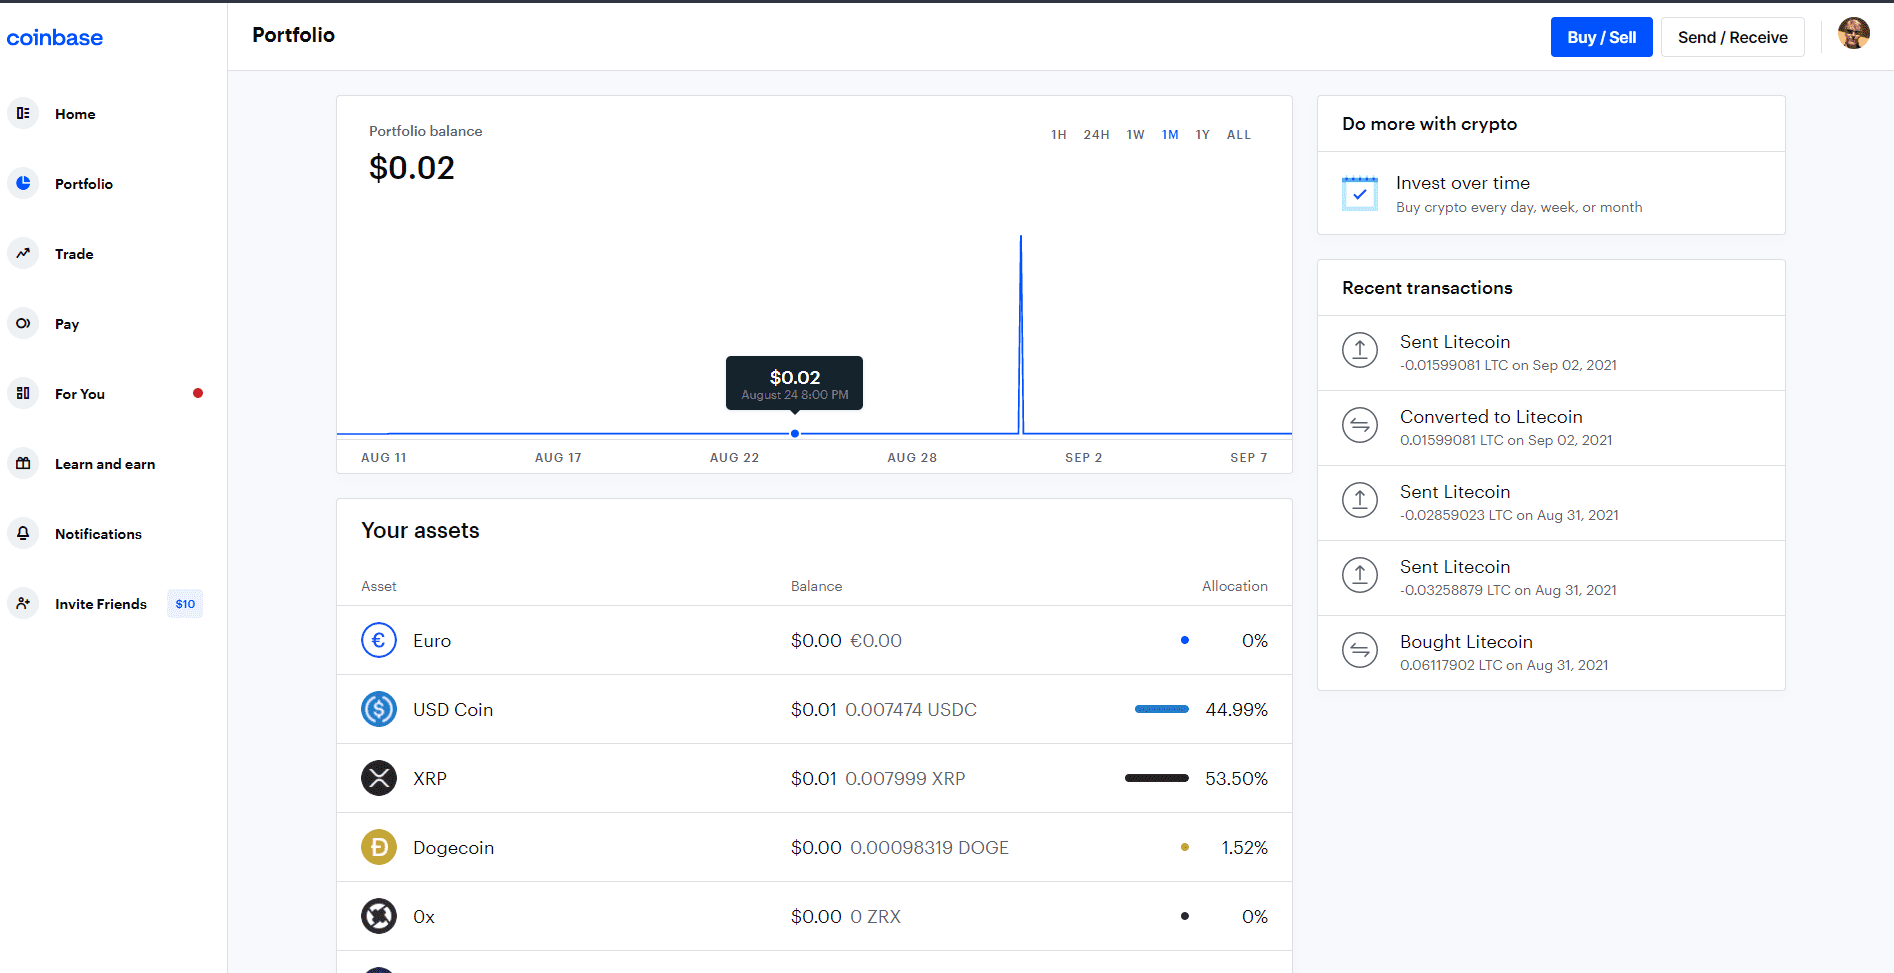The image size is (1894, 973).
Task: Click the USD Coin asset icon
Action: [379, 709]
